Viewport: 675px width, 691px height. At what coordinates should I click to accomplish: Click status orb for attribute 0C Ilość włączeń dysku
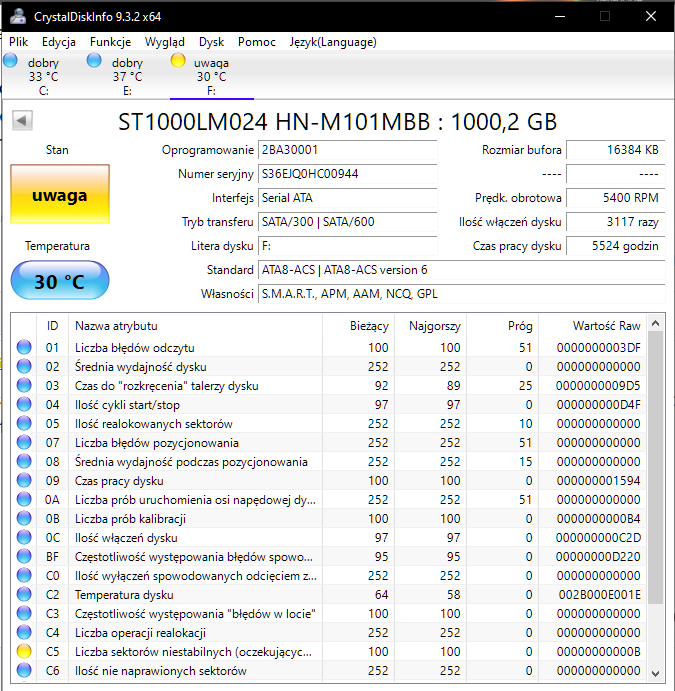click(24, 537)
